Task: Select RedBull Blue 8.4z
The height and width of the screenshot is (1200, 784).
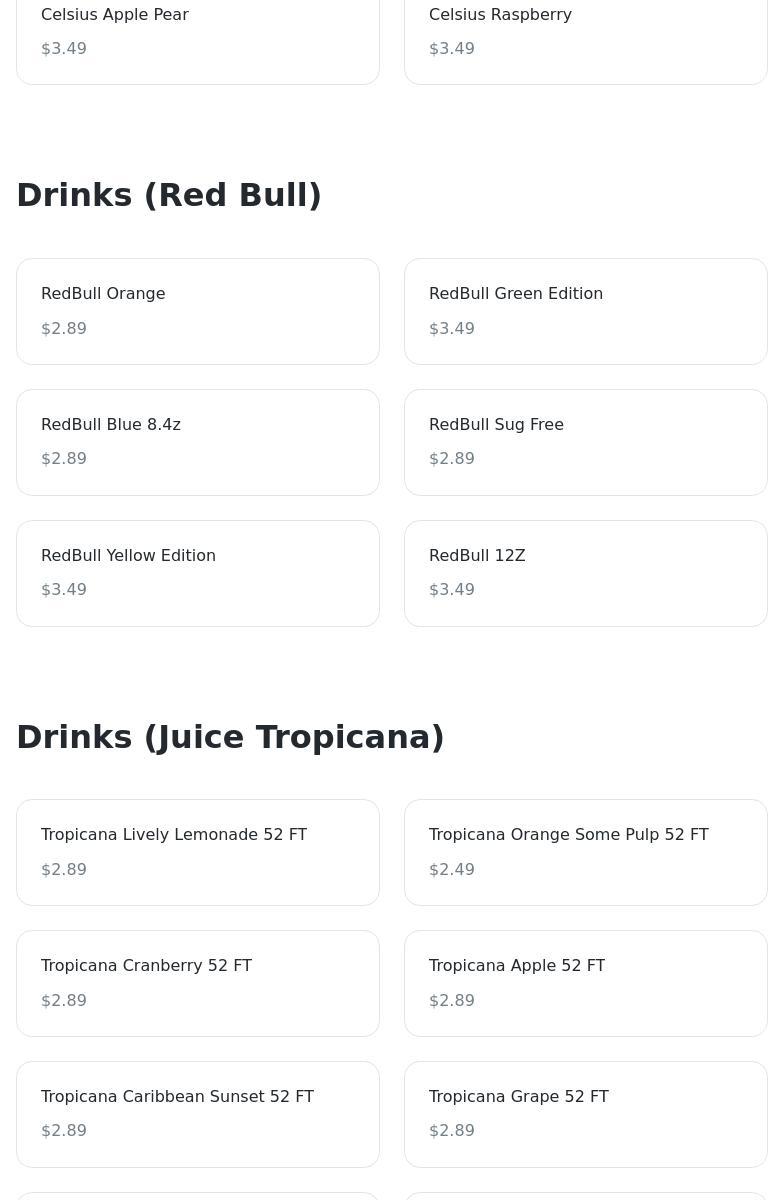Action: [x=197, y=442]
